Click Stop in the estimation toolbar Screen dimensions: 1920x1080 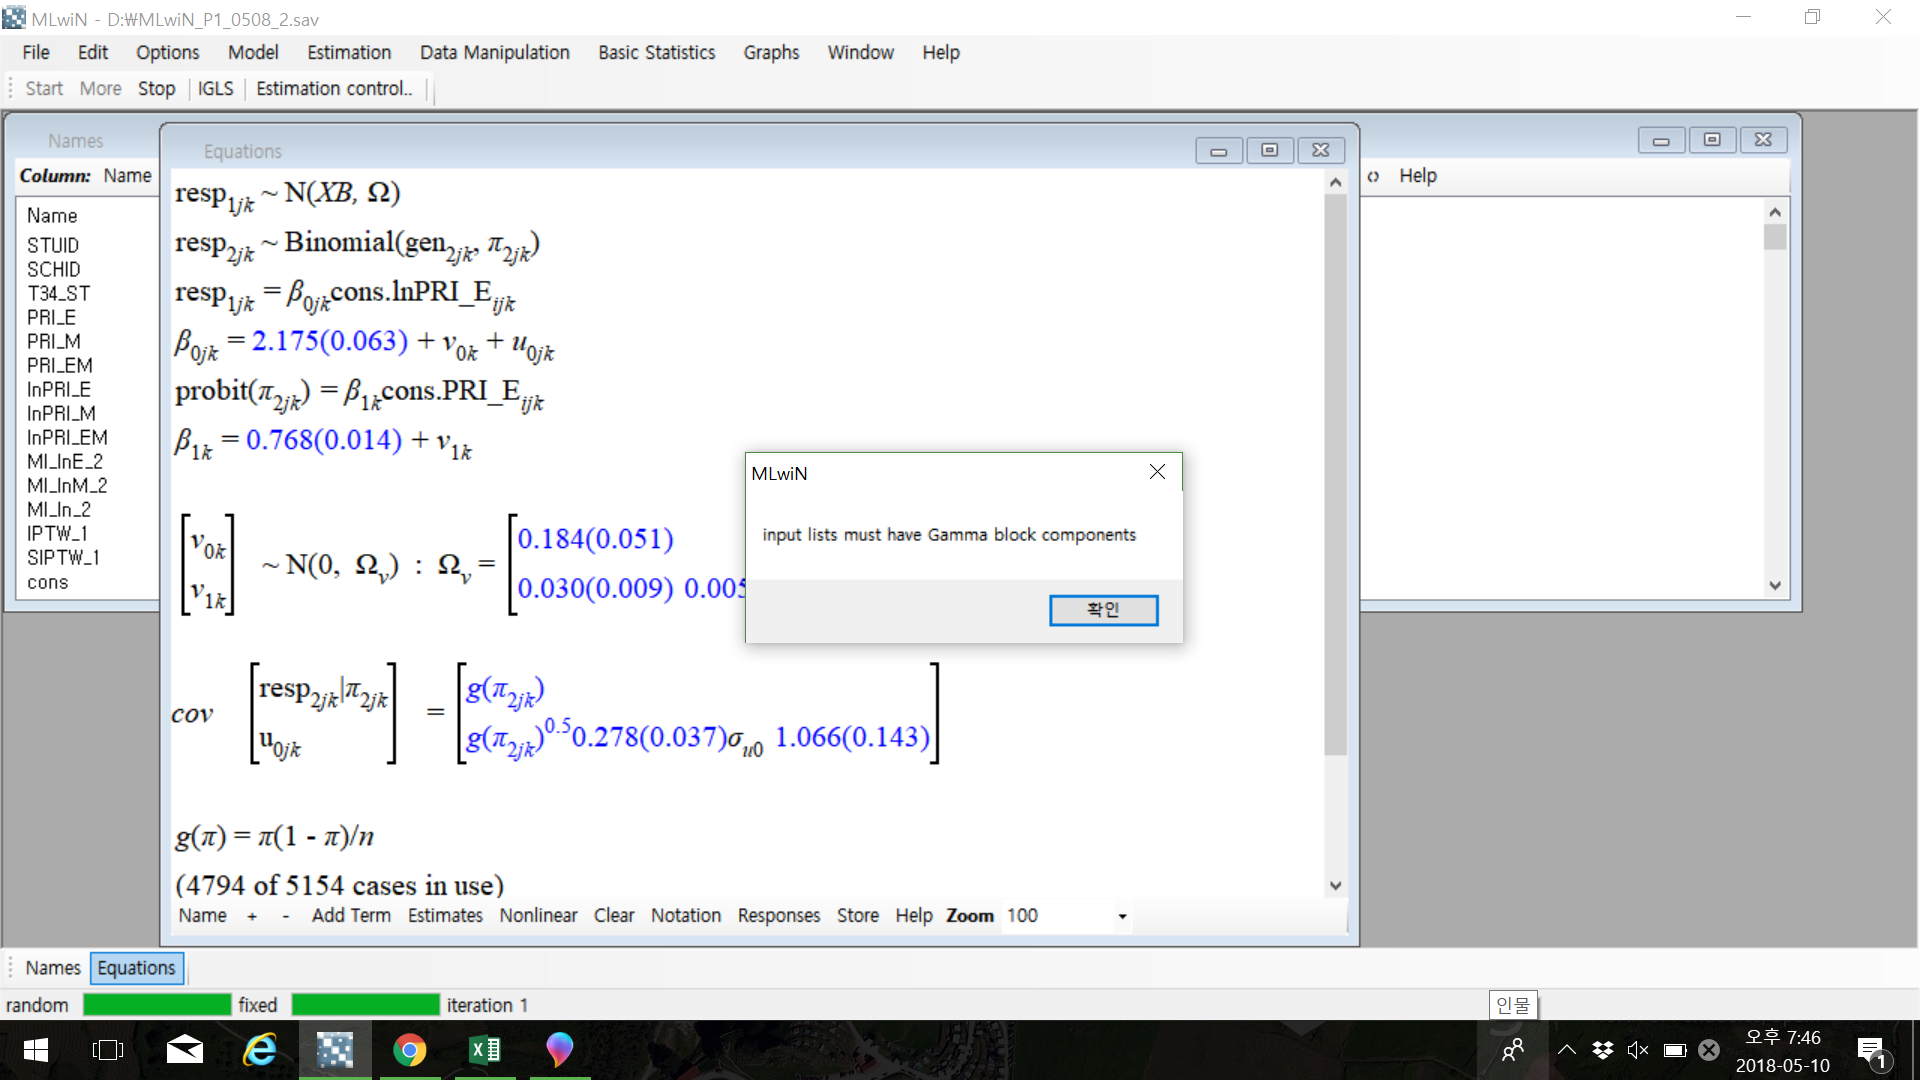click(x=156, y=89)
